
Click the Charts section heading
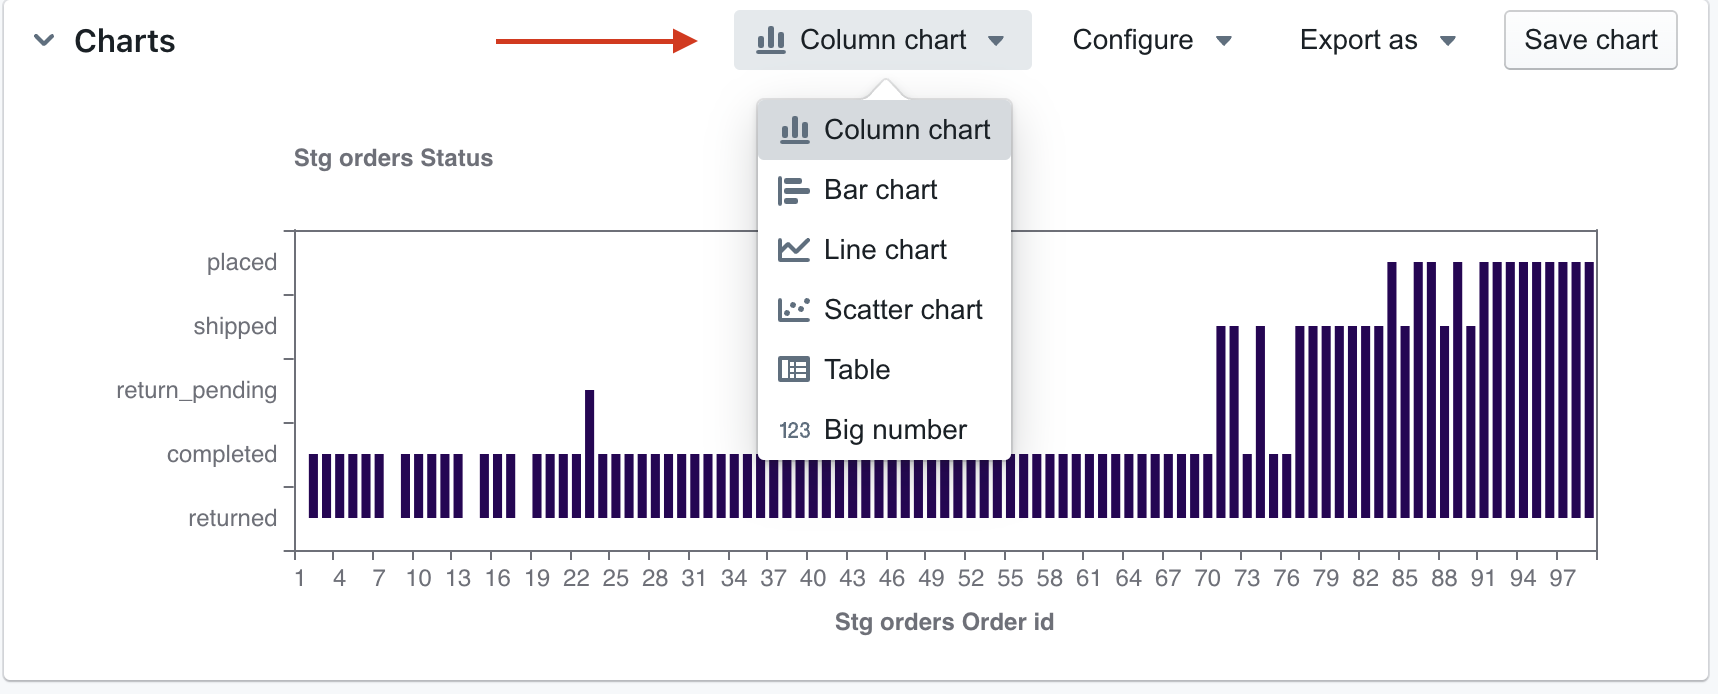pos(125,41)
